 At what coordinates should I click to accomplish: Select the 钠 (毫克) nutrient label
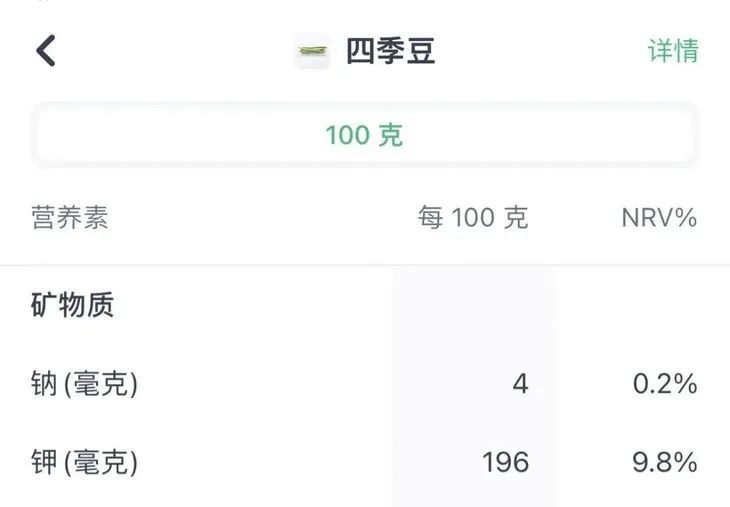tap(84, 384)
